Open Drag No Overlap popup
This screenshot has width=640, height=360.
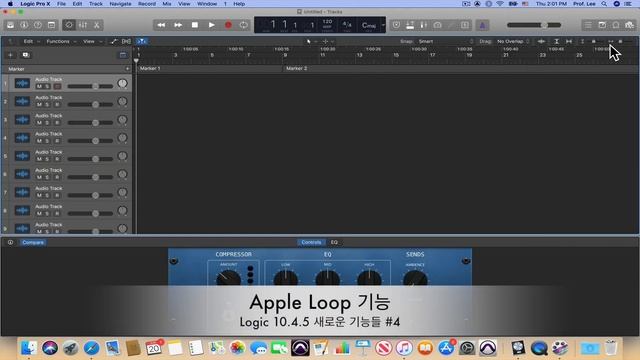click(x=513, y=42)
